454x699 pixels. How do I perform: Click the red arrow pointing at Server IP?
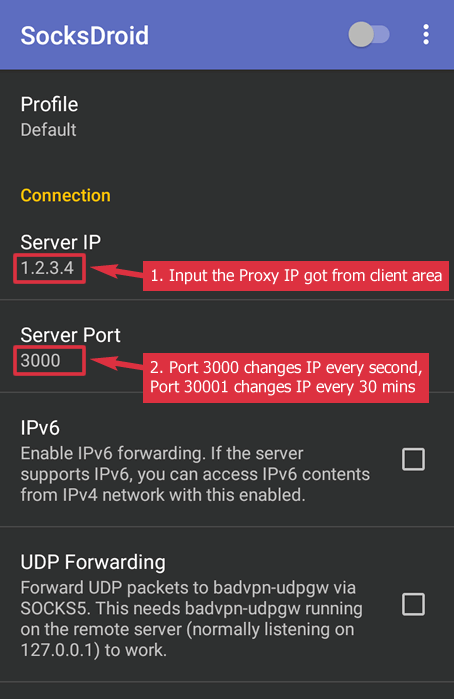pyautogui.click(x=116, y=271)
